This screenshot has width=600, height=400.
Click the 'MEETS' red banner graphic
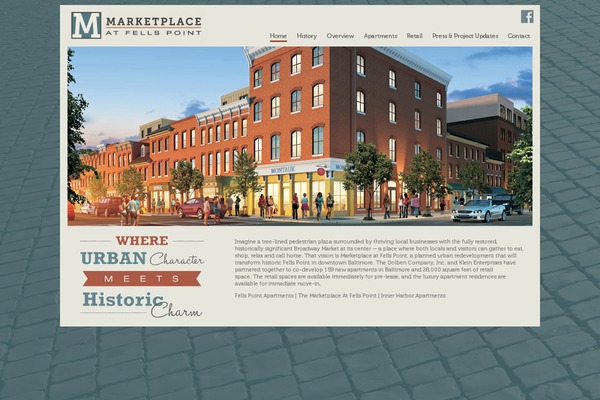142,279
